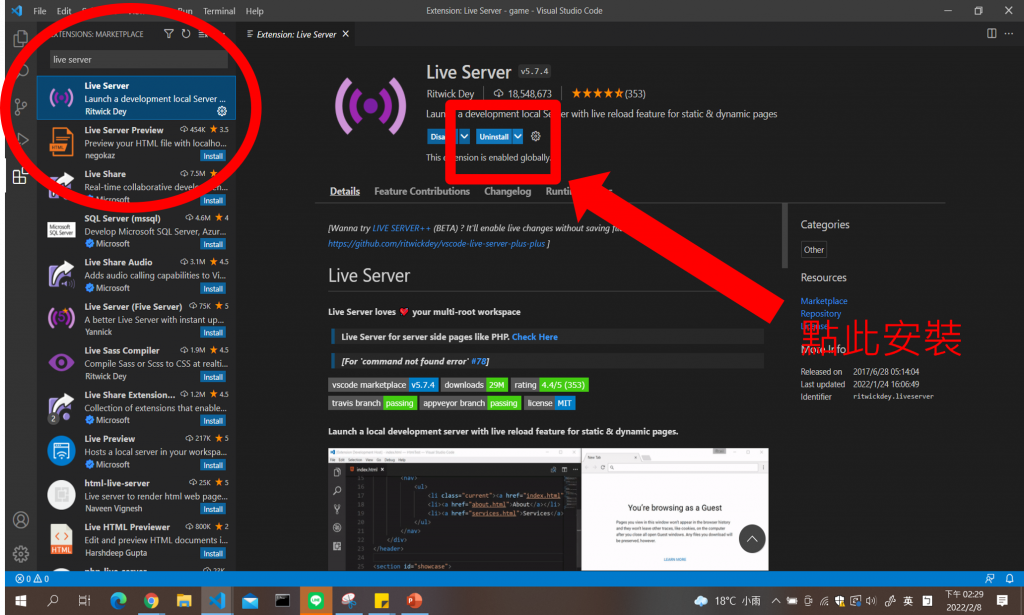This screenshot has width=1024, height=615.
Task: Open notifications bell in status bar
Action: (x=1009, y=578)
